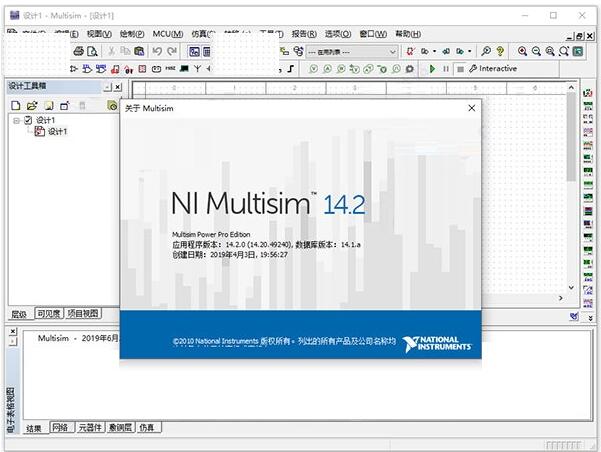The image size is (601, 452).
Task: Switch to the 层级 tab
Action: (19, 314)
